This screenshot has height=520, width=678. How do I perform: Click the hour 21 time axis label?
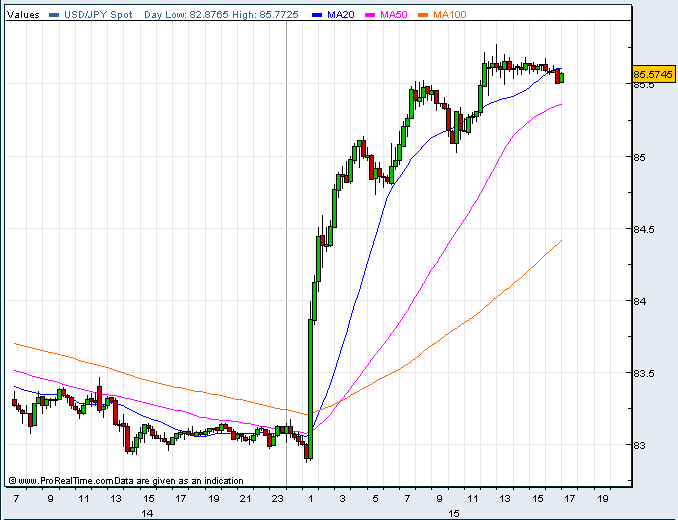245,498
